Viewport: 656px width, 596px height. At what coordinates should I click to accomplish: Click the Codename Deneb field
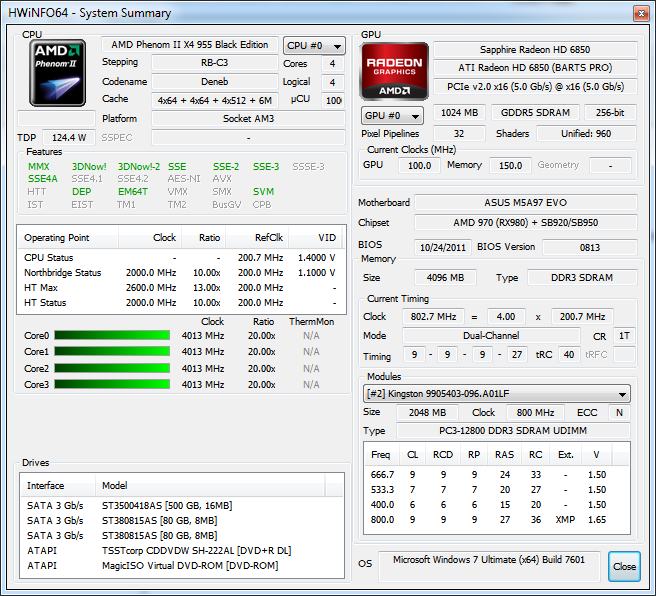(215, 82)
